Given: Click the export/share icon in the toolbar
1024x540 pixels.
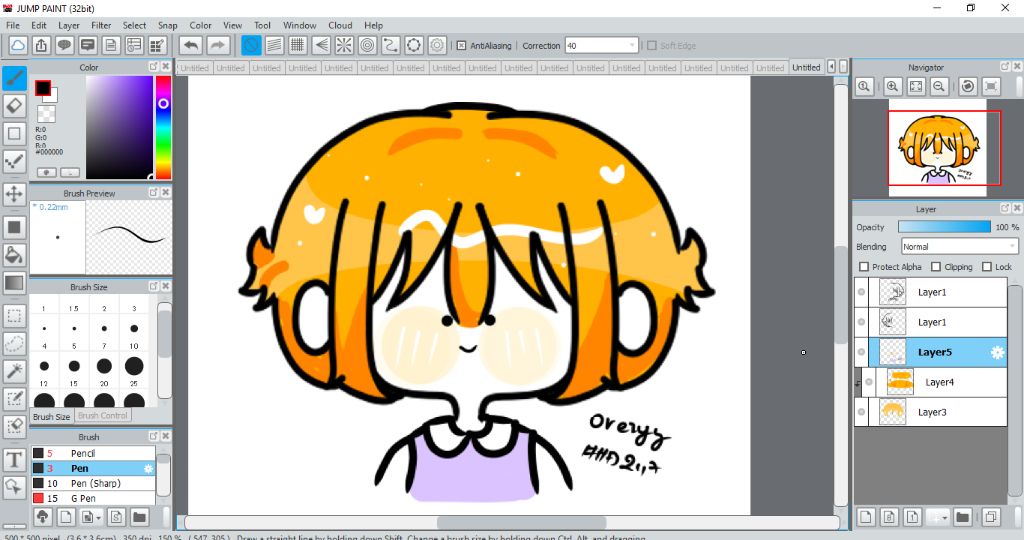Looking at the screenshot, I should [x=41, y=46].
